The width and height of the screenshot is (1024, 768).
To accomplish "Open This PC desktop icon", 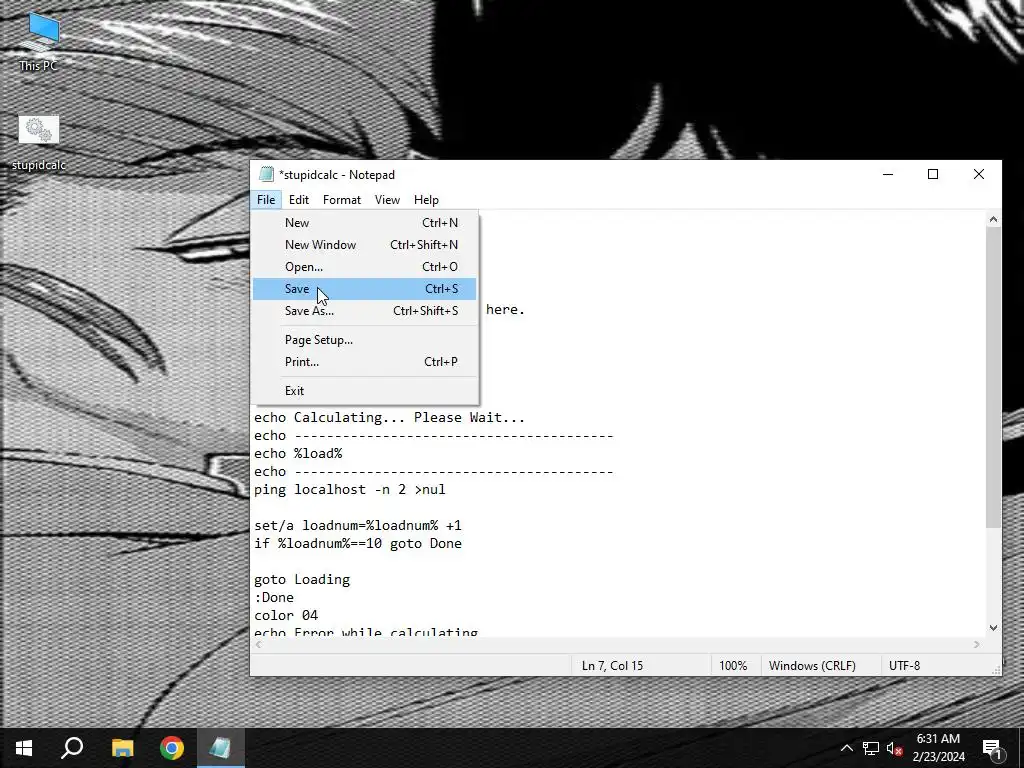I will pyautogui.click(x=39, y=42).
